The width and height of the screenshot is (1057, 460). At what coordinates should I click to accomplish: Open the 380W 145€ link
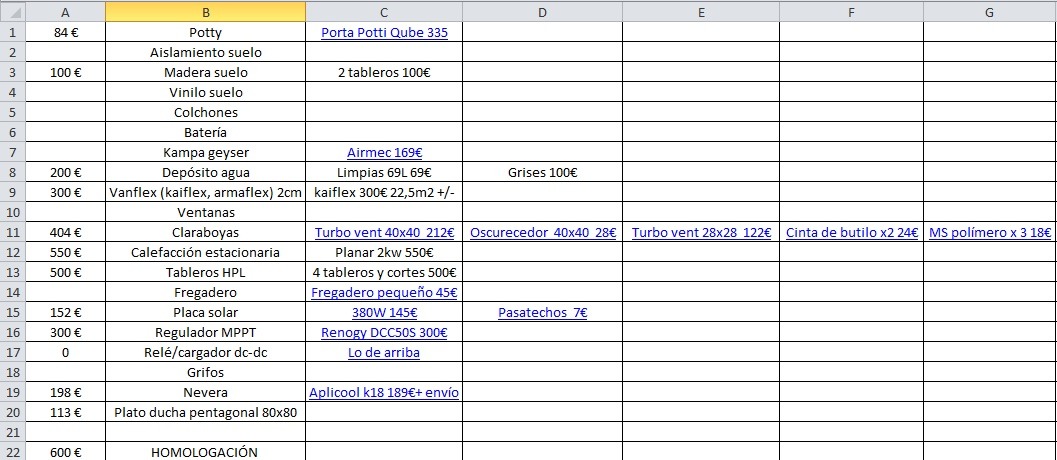(384, 313)
